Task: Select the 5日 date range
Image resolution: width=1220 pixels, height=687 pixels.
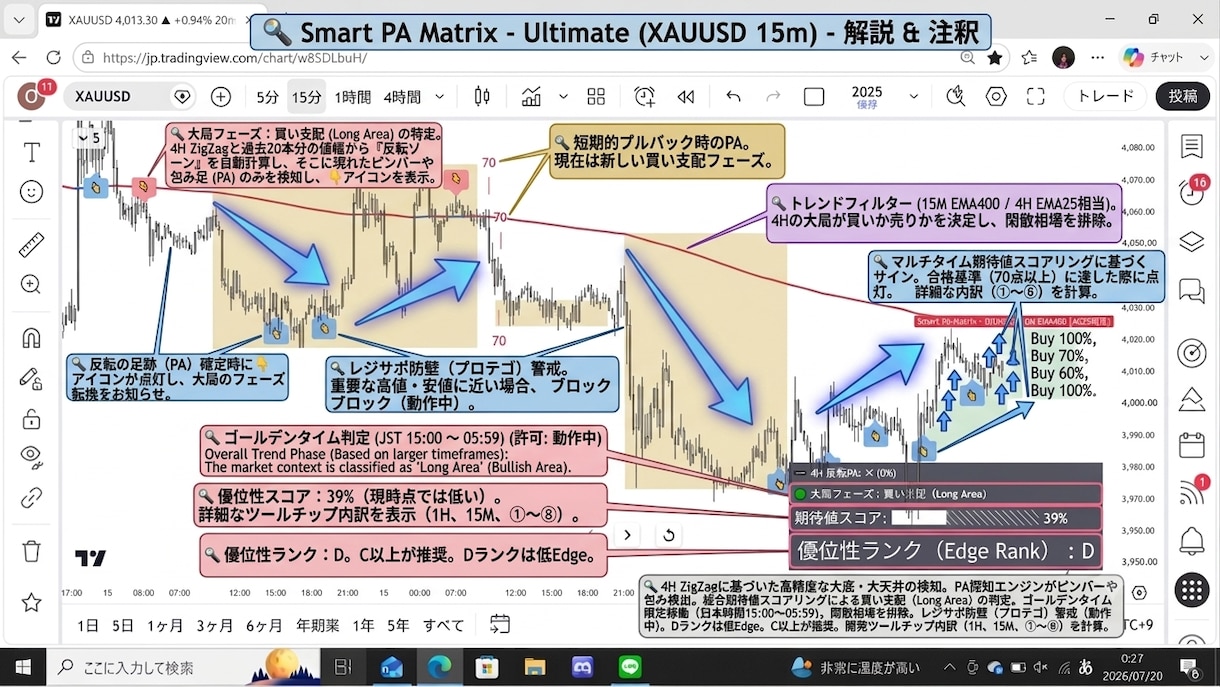Action: point(123,625)
